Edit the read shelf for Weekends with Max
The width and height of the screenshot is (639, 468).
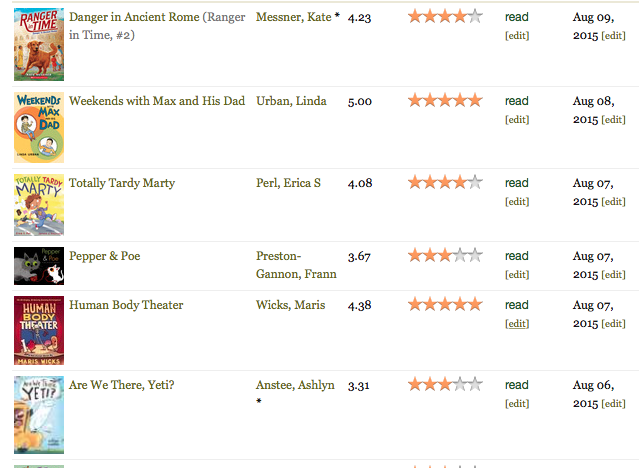517,119
